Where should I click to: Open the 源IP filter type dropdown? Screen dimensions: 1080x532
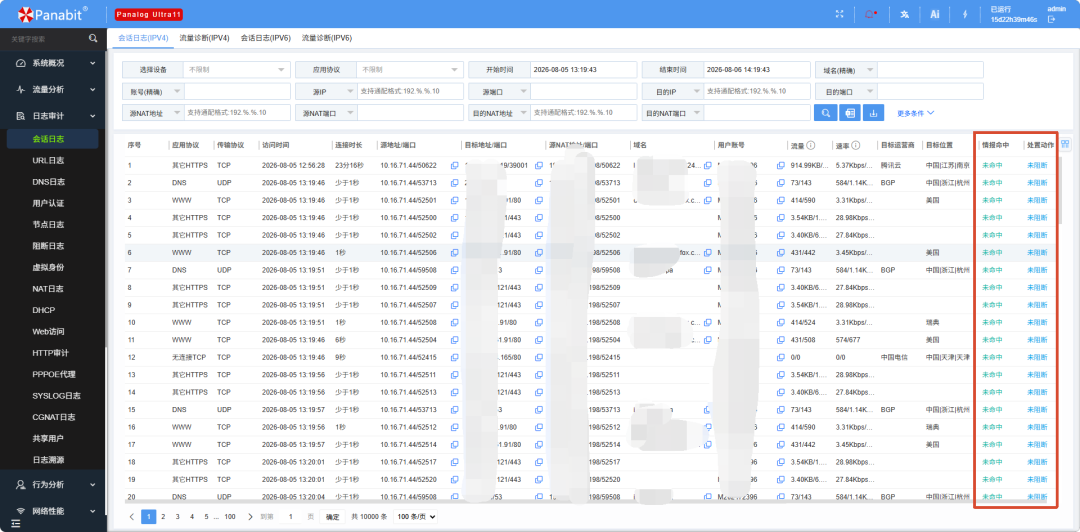tap(326, 91)
